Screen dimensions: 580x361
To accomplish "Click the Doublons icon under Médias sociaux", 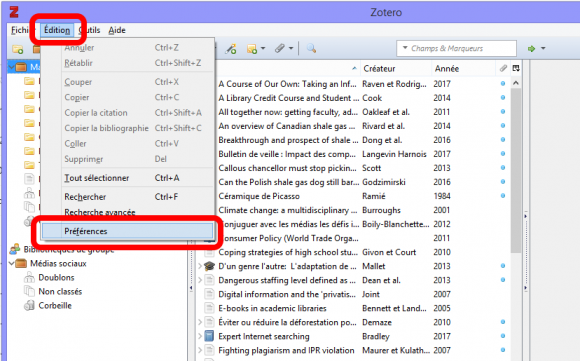I will pos(29,277).
